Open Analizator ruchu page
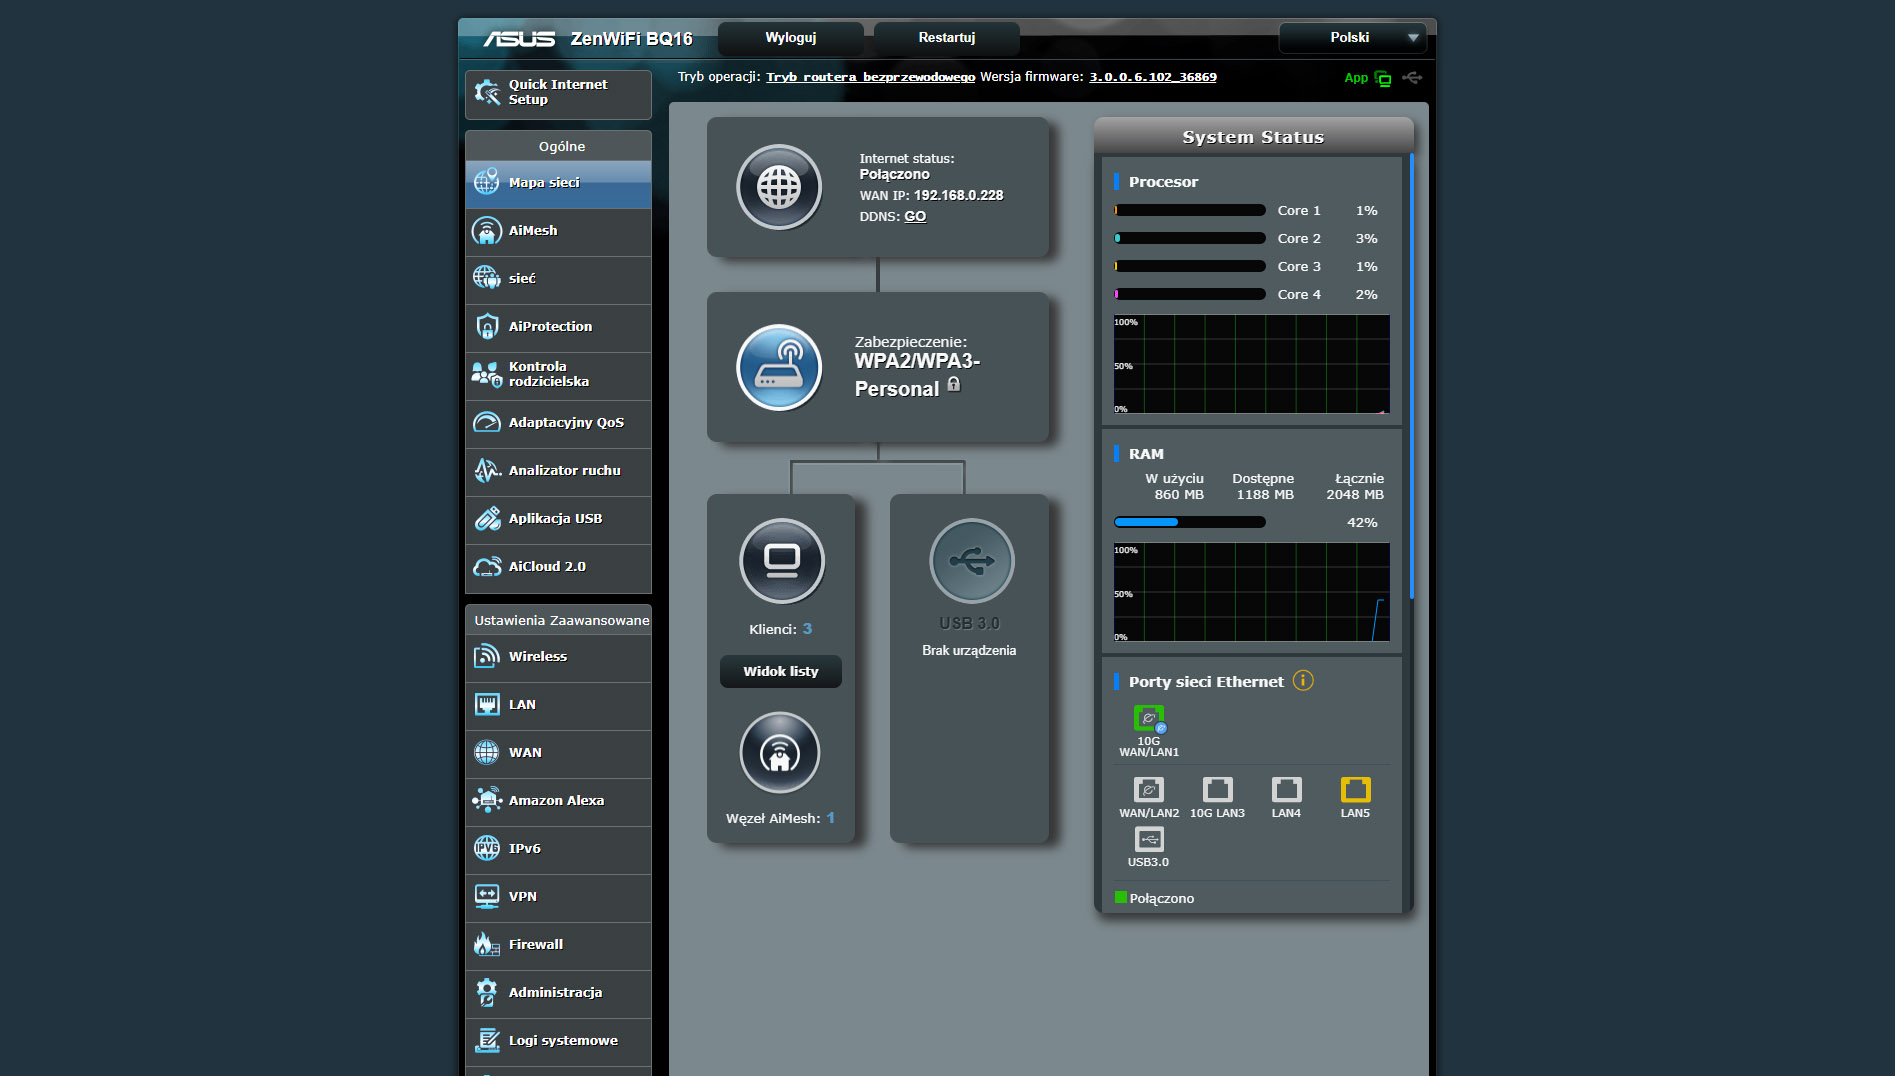Image resolution: width=1895 pixels, height=1076 pixels. (558, 471)
